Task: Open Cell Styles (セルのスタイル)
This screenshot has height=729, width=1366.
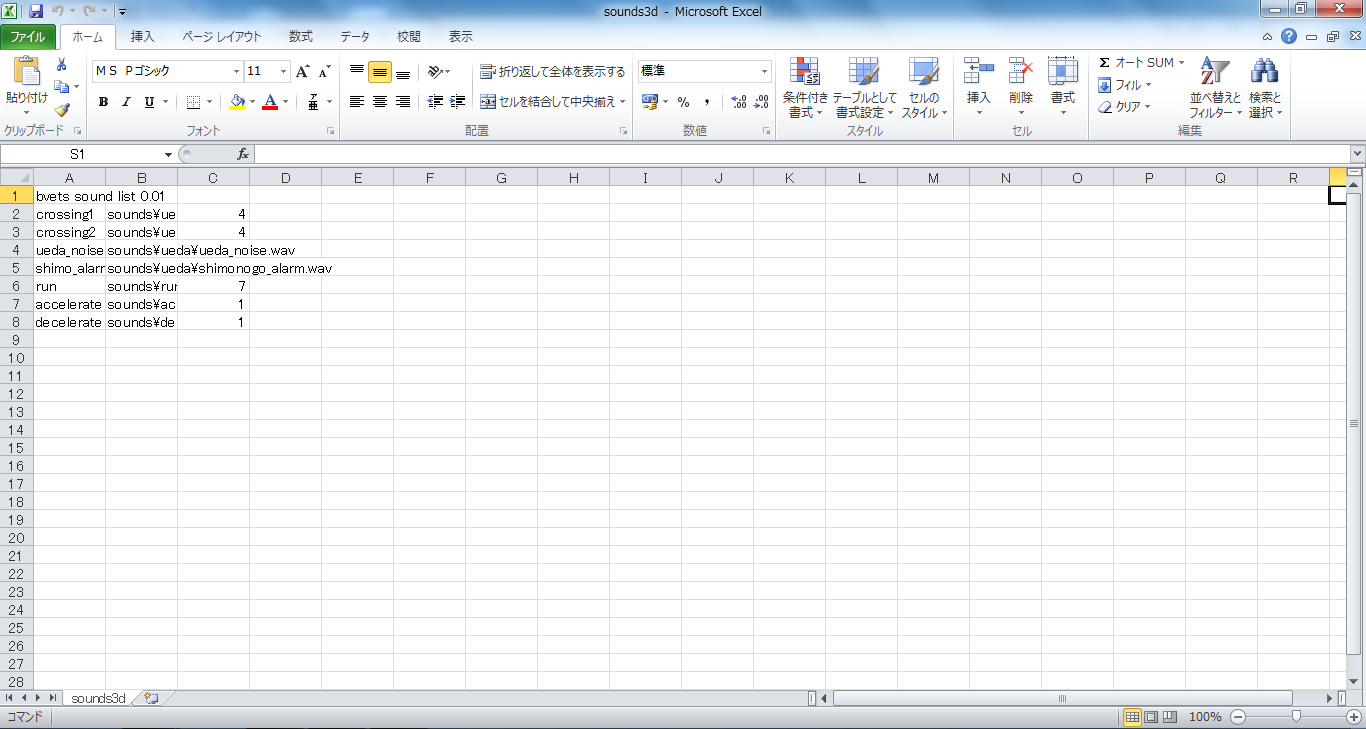Action: (924, 88)
